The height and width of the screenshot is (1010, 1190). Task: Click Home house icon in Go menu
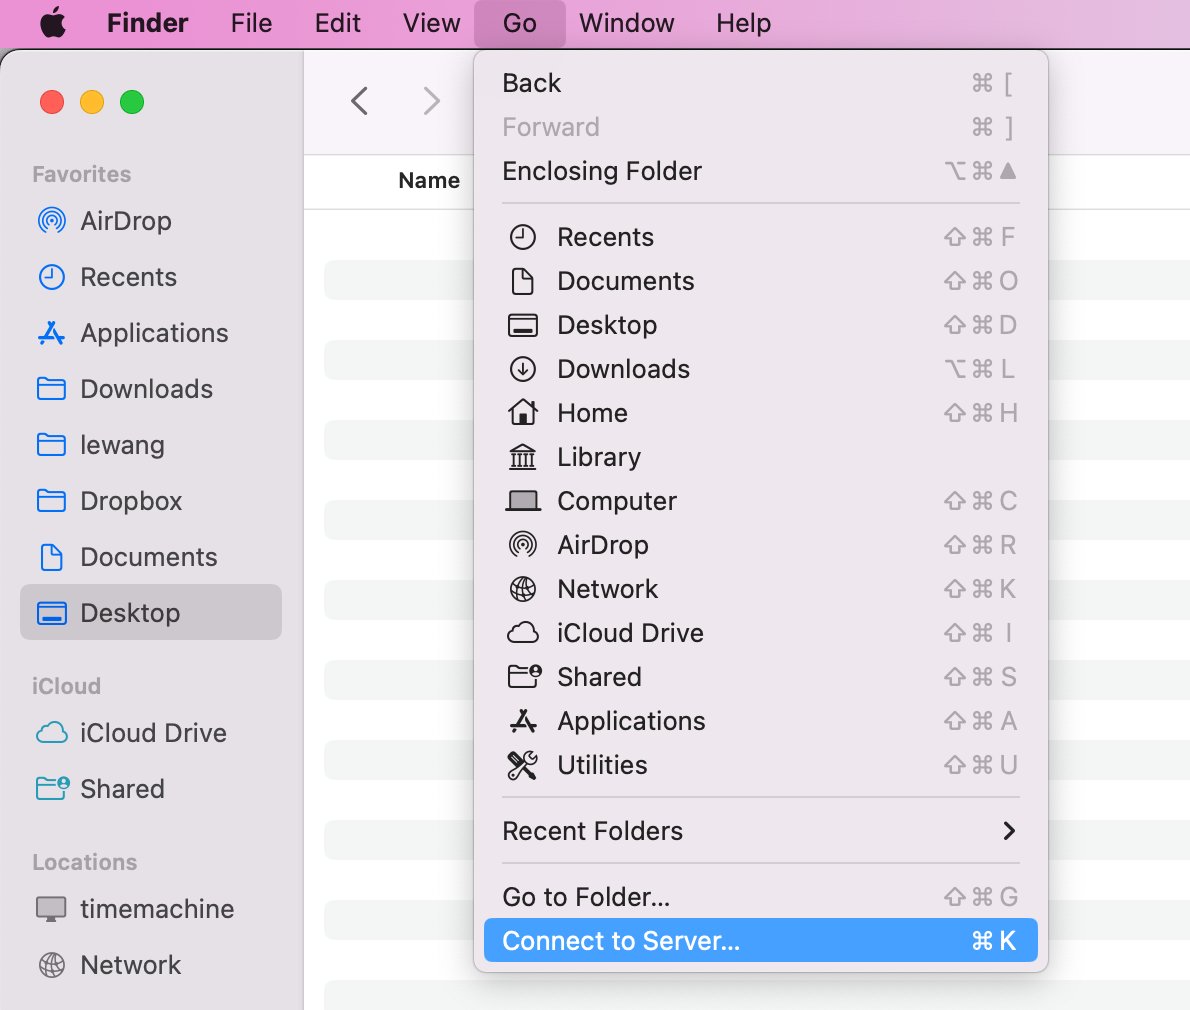click(522, 413)
